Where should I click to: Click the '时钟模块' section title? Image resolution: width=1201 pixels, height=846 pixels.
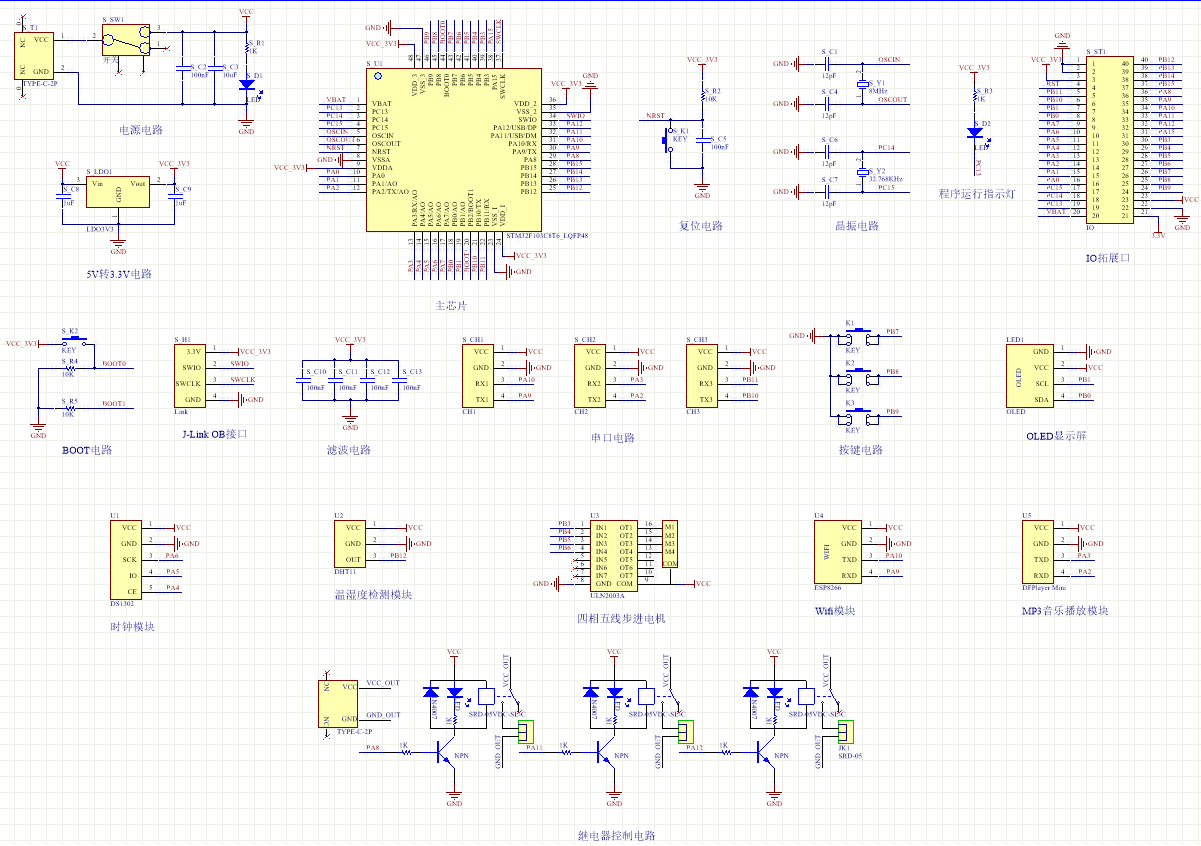click(x=133, y=627)
